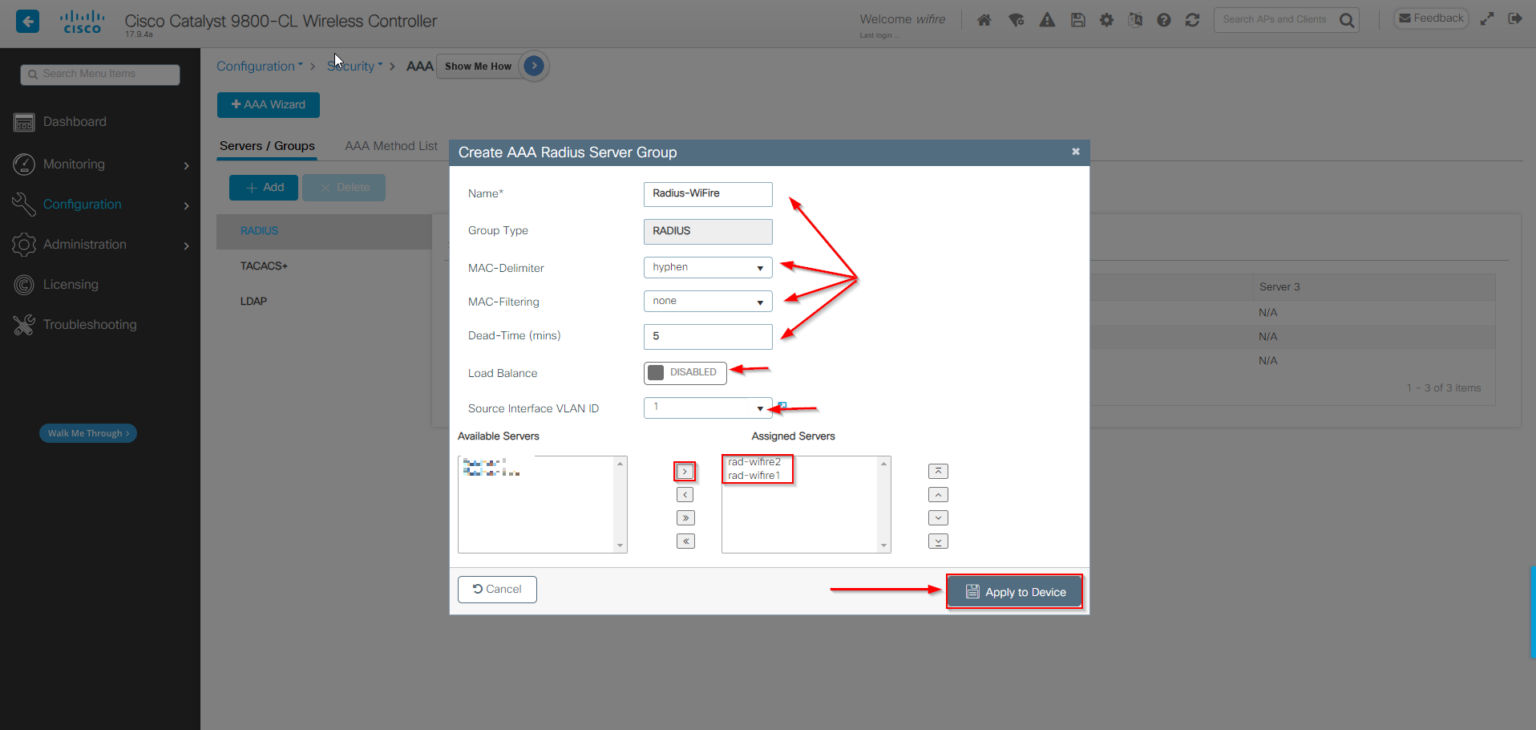Click inside the Name field showing Radius-WiFire

click(708, 194)
